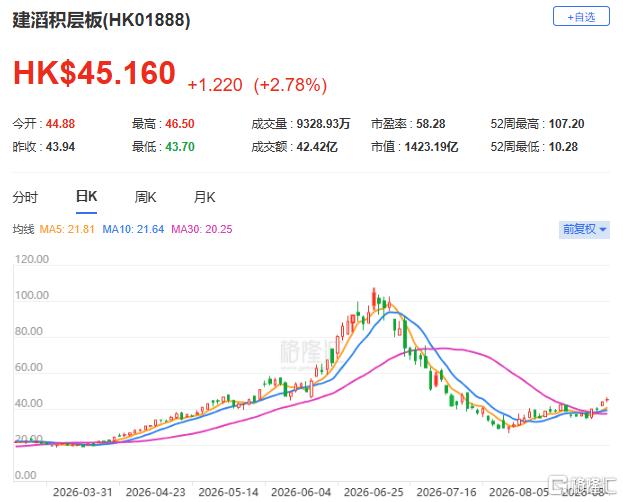This screenshot has height=502, width=623.
Task: Click the MA10: 21.64 indicator label
Action: pos(133,229)
